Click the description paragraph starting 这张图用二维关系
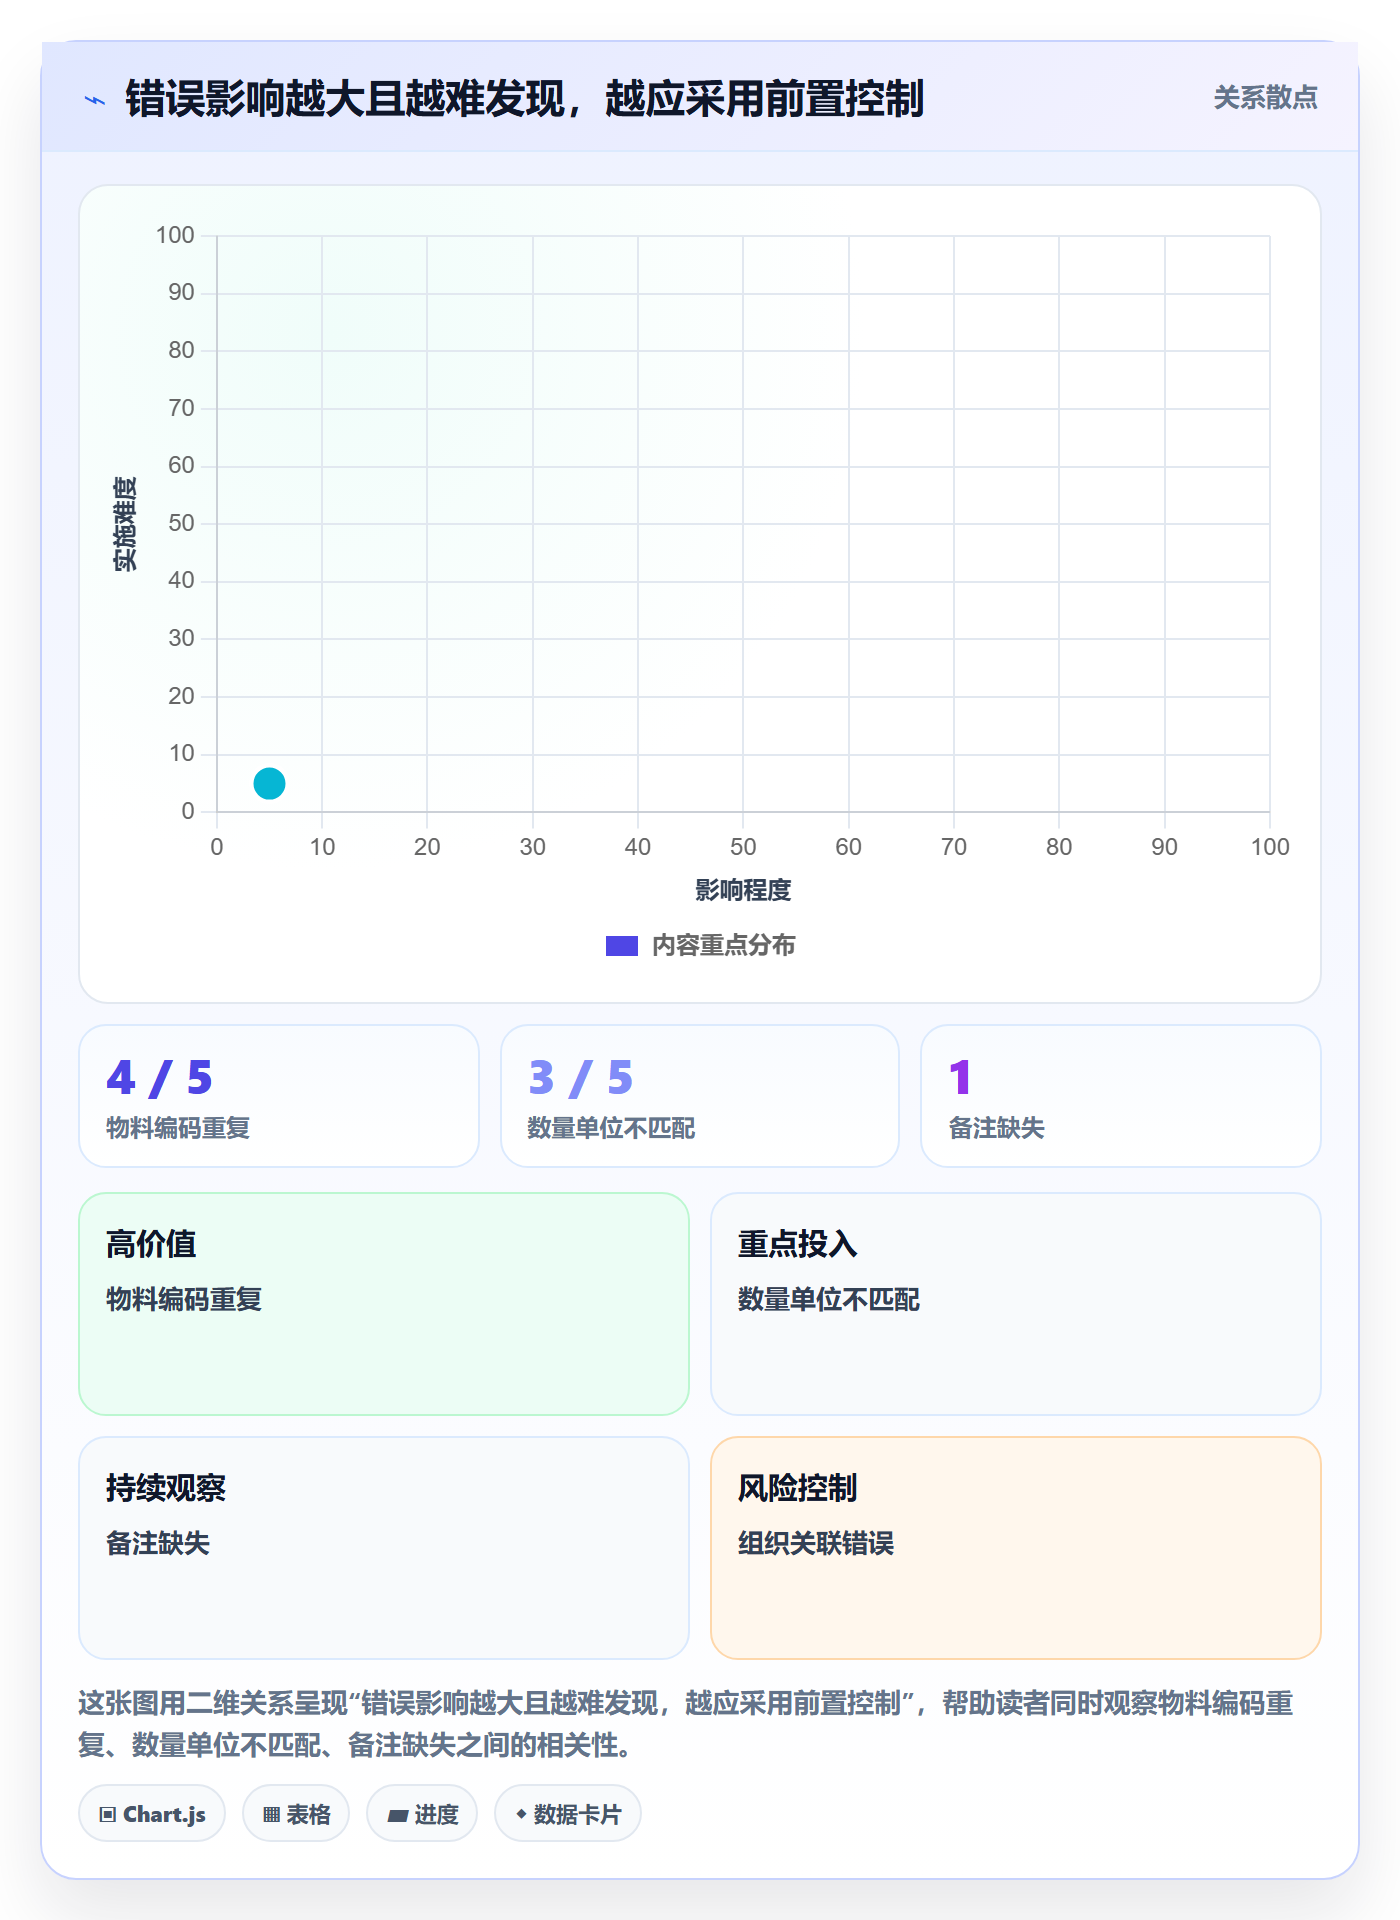 686,1724
